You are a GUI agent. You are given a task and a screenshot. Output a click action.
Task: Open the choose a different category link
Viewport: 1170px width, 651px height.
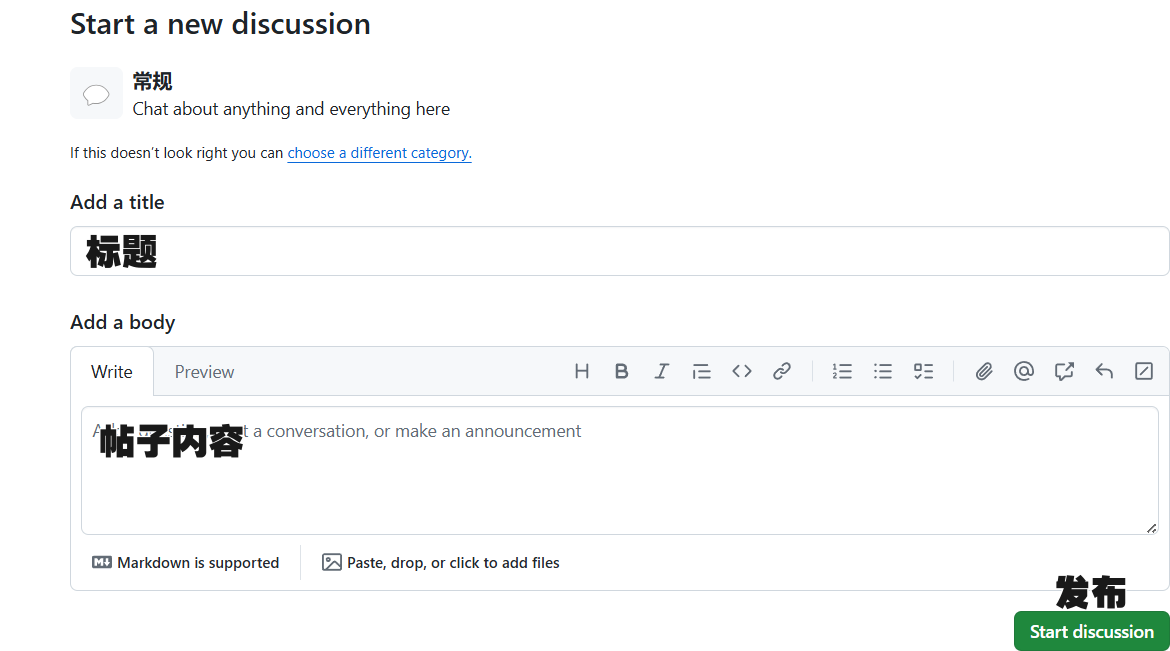click(379, 152)
